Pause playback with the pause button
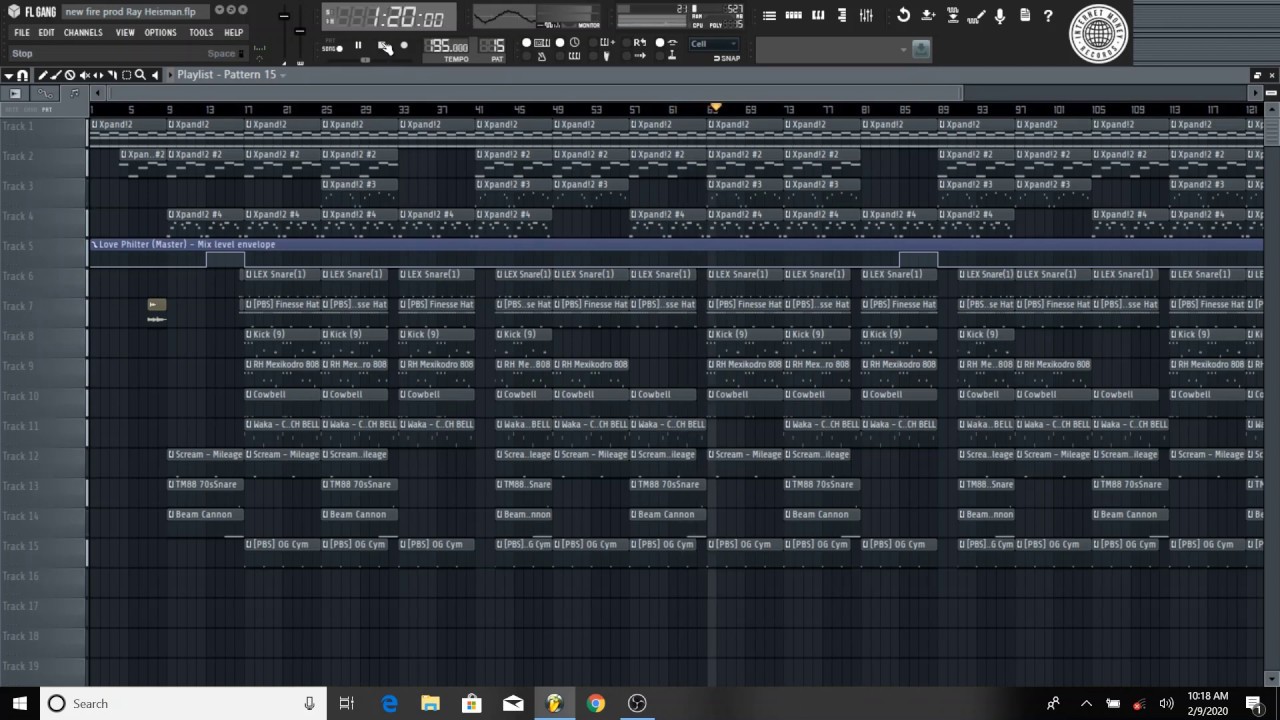 pyautogui.click(x=358, y=45)
